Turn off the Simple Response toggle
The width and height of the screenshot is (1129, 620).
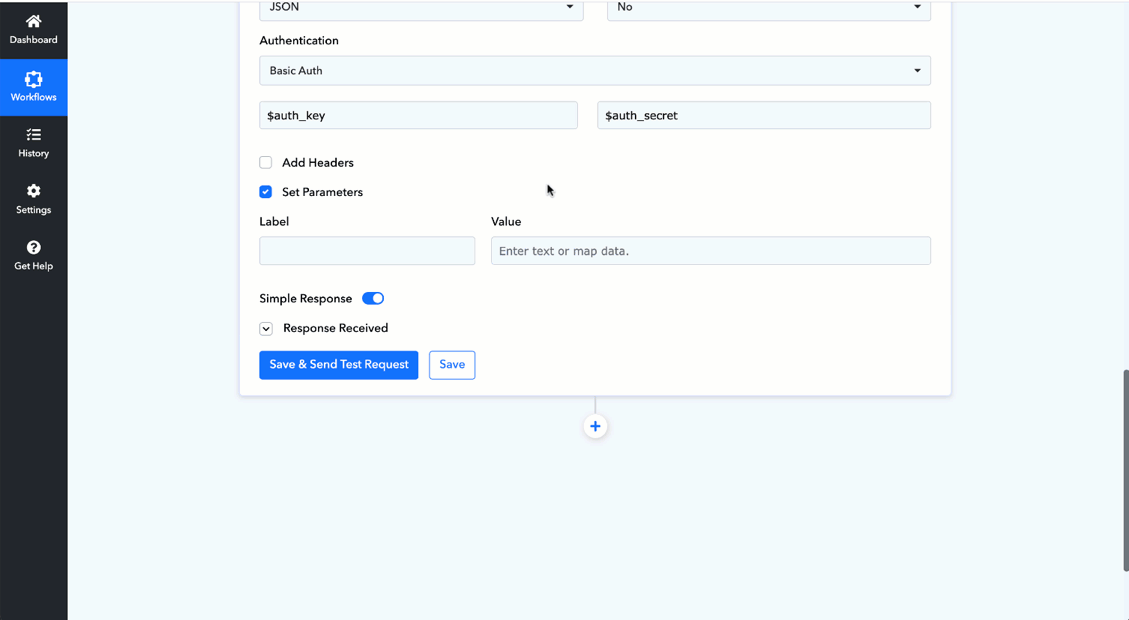pyautogui.click(x=373, y=298)
